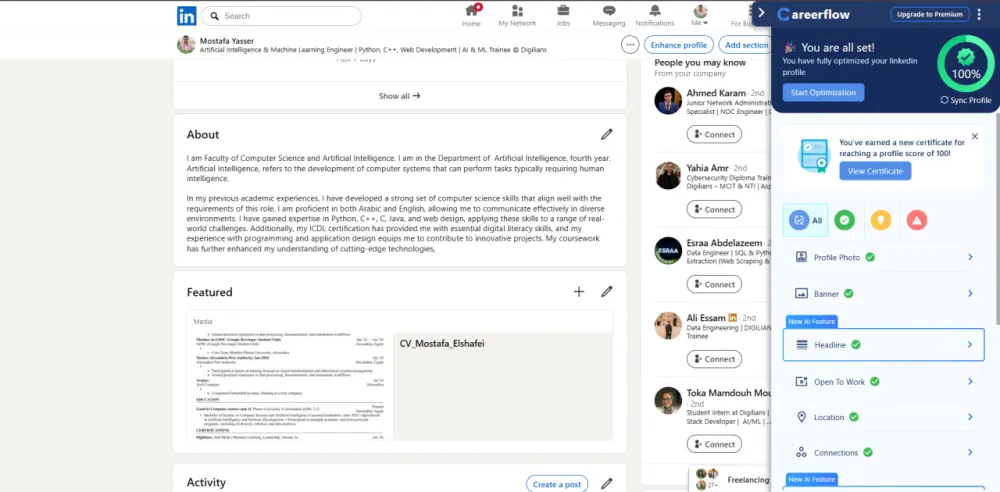Collapse the Careerflow side panel
Image resolution: width=1000 pixels, height=492 pixels.
pos(761,13)
